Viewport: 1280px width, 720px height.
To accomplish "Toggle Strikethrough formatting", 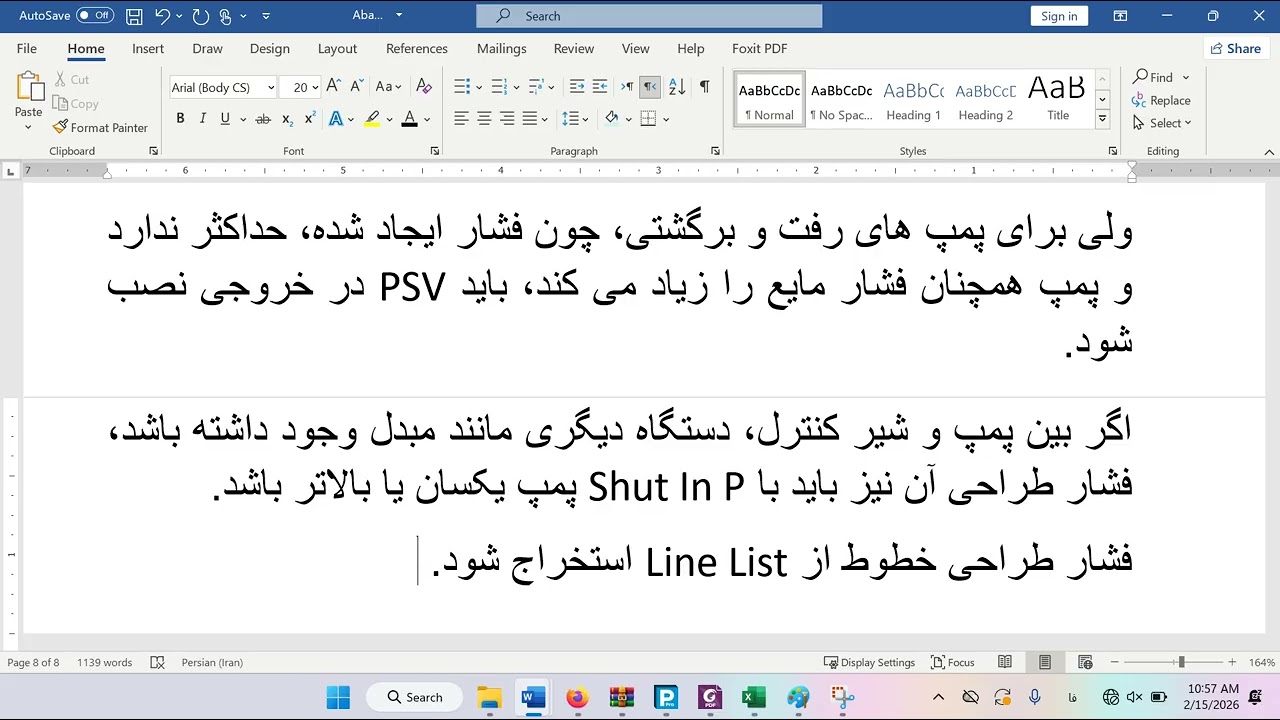I will point(263,119).
